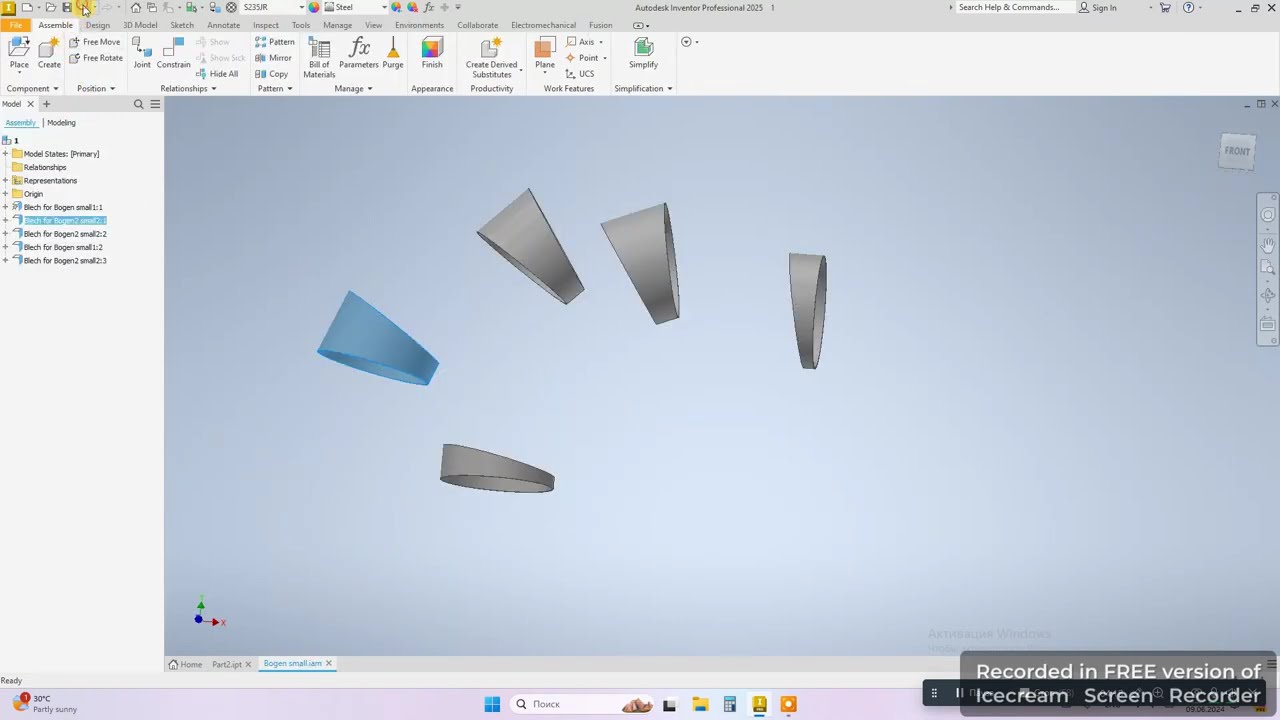The image size is (1280, 720).
Task: Select Blech for Bogen2 small2:1 in browser
Action: coord(64,220)
